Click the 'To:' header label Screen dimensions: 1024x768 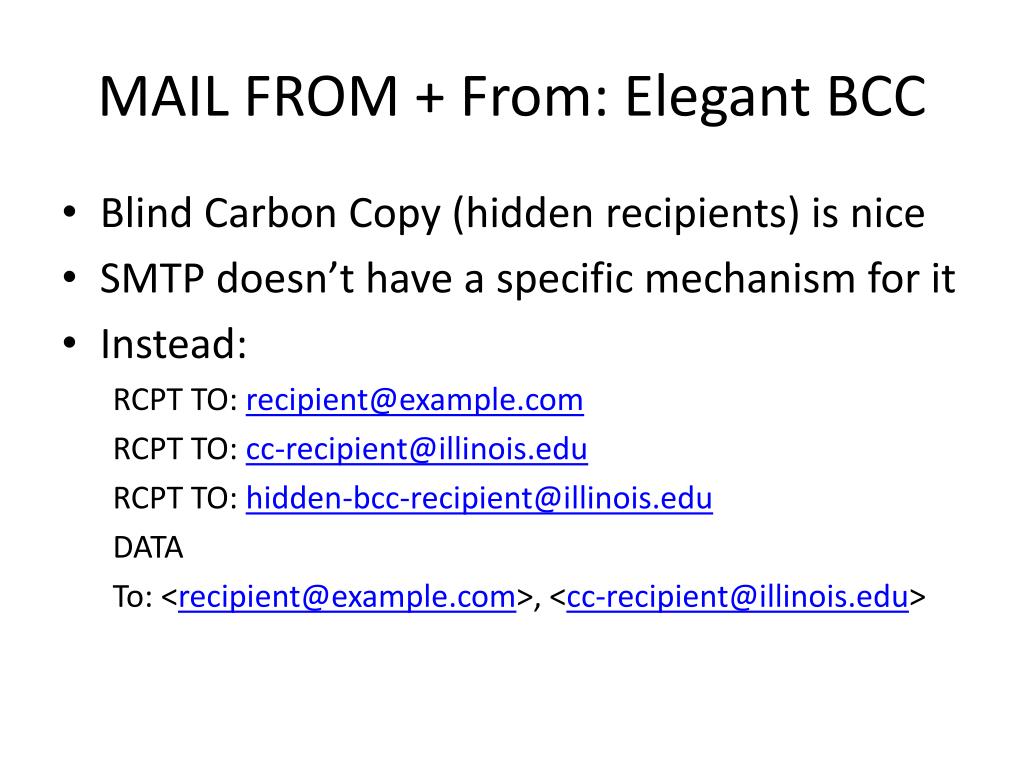coord(133,597)
